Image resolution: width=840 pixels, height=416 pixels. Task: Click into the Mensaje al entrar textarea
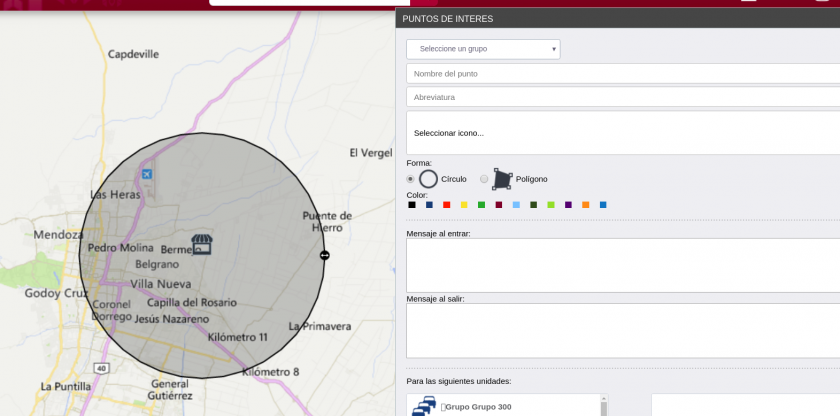pos(623,266)
